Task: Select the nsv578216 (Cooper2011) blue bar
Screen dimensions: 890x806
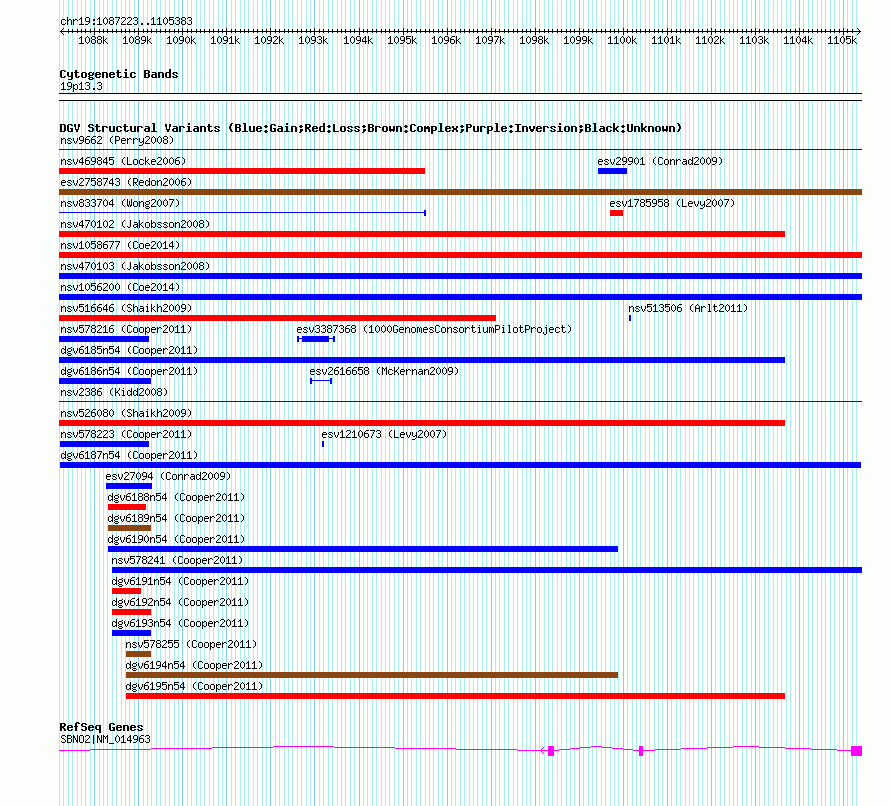Action: 104,339
